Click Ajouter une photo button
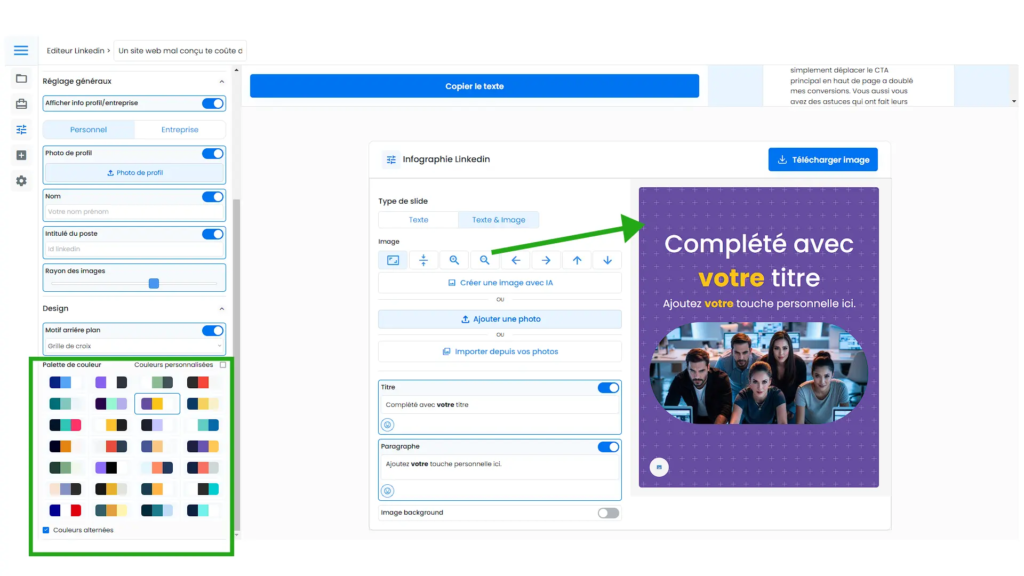This screenshot has width=1024, height=576. click(500, 319)
